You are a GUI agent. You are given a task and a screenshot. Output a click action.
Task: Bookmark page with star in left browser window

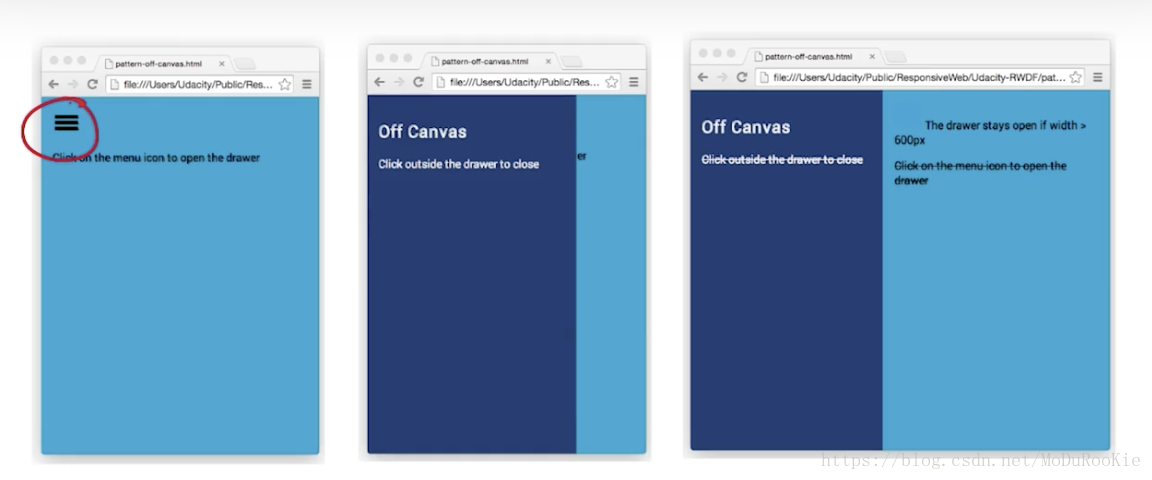coord(285,85)
